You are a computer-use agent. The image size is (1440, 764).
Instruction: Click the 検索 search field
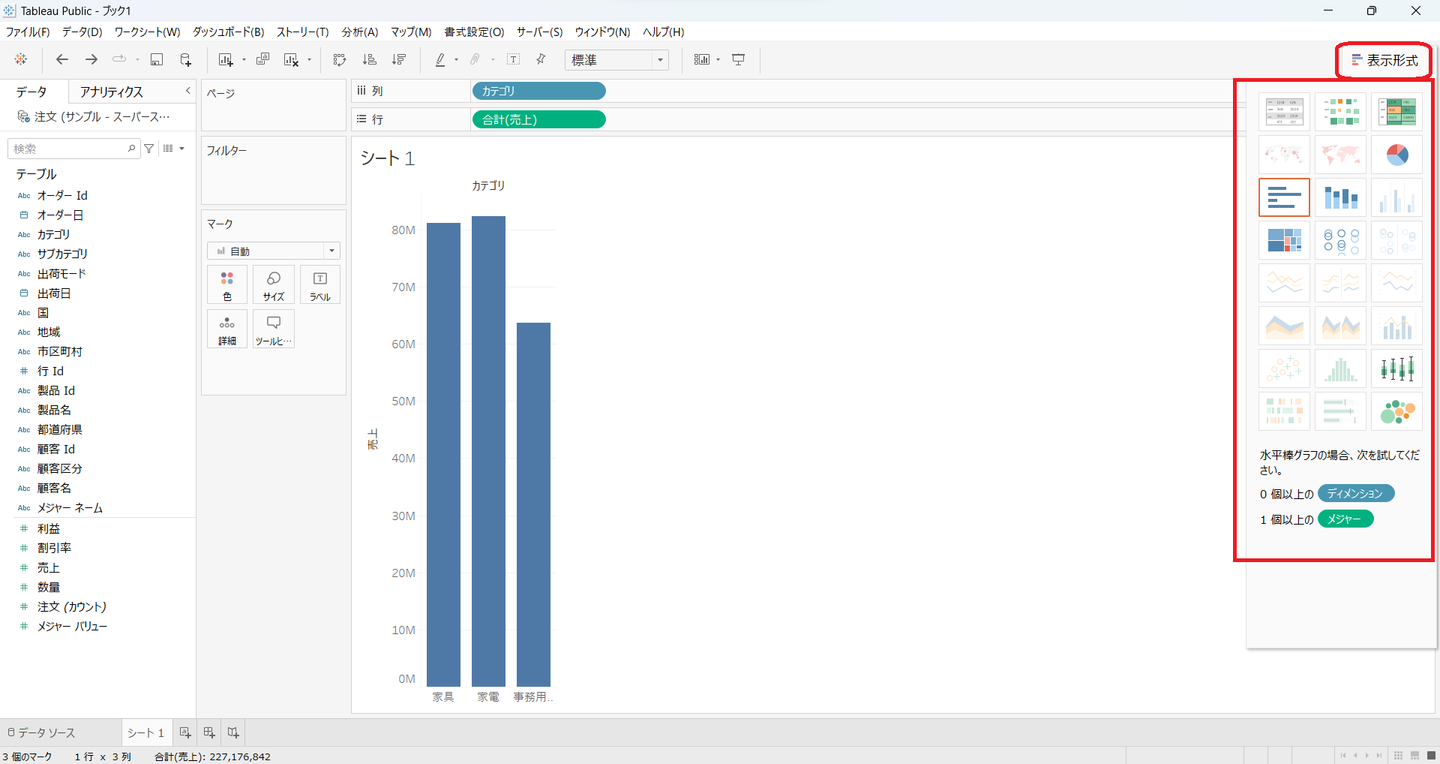click(x=74, y=148)
